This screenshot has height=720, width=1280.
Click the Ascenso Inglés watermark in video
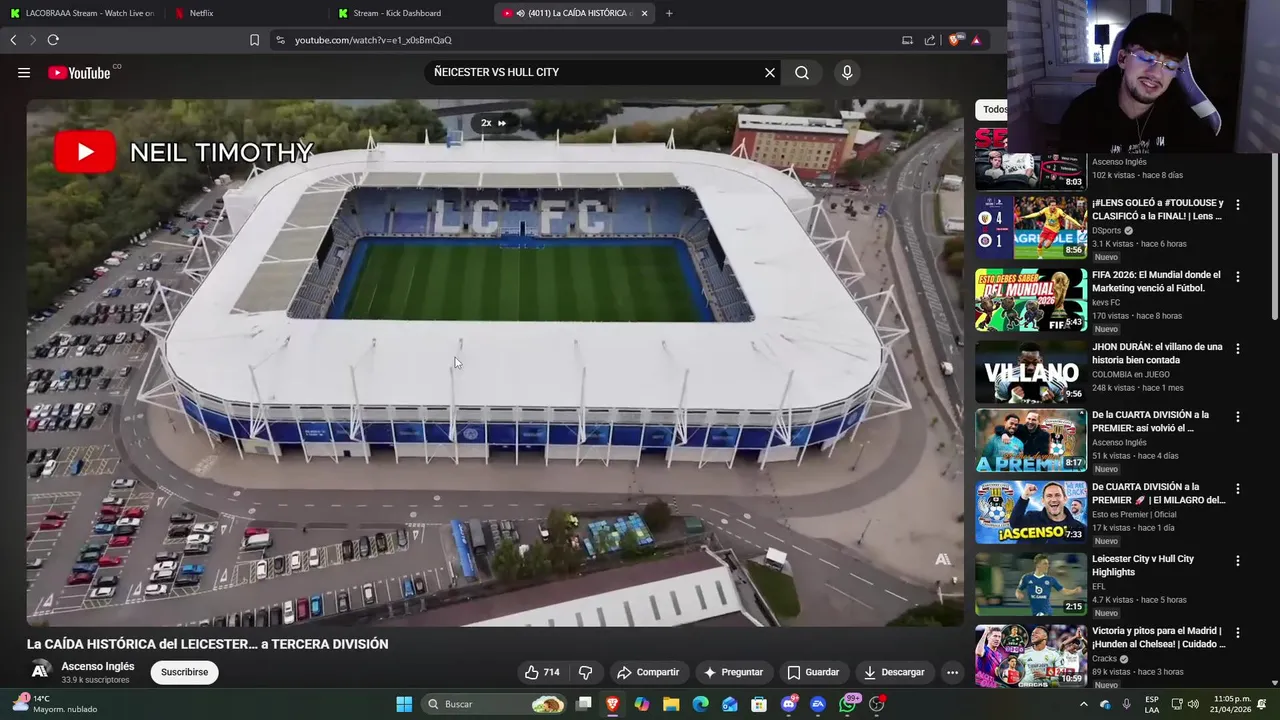point(943,559)
